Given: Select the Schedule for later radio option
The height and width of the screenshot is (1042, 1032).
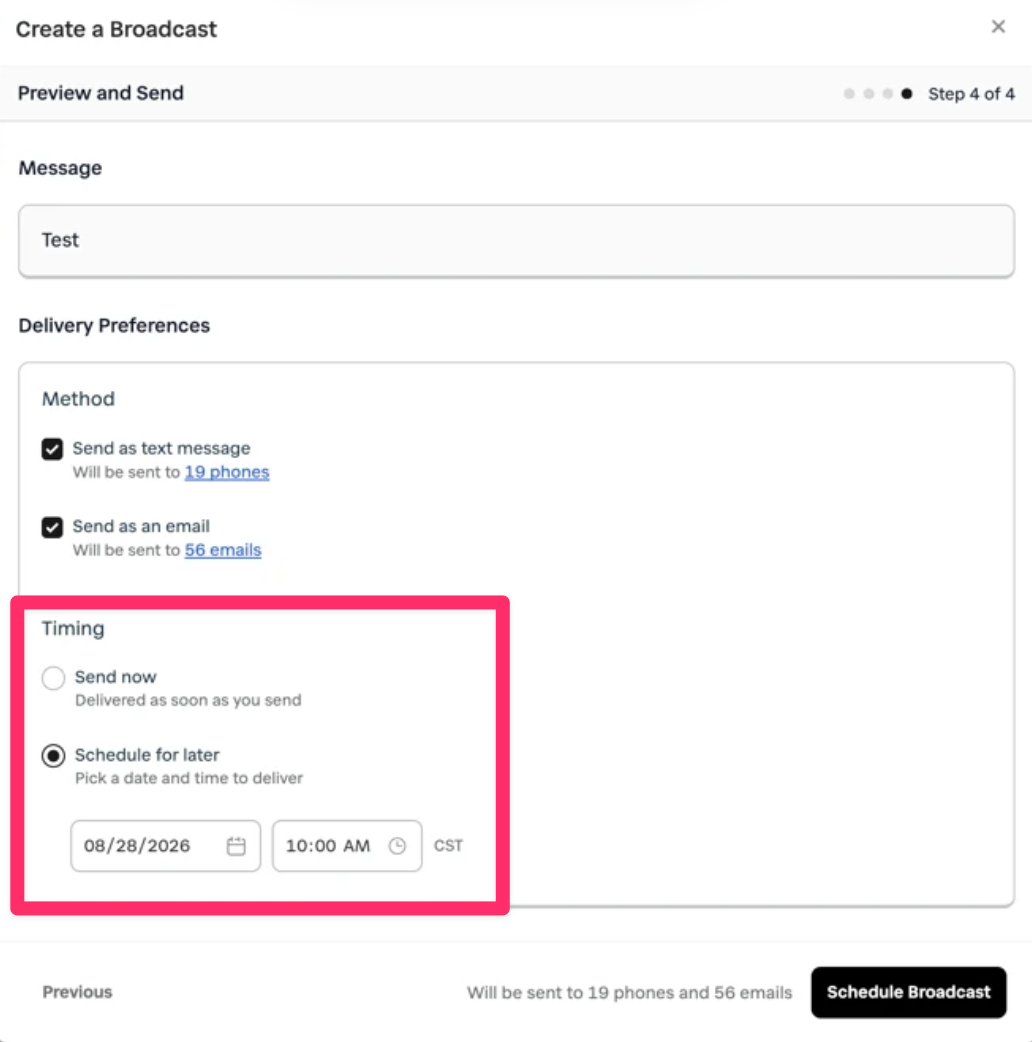Looking at the screenshot, I should click(53, 756).
